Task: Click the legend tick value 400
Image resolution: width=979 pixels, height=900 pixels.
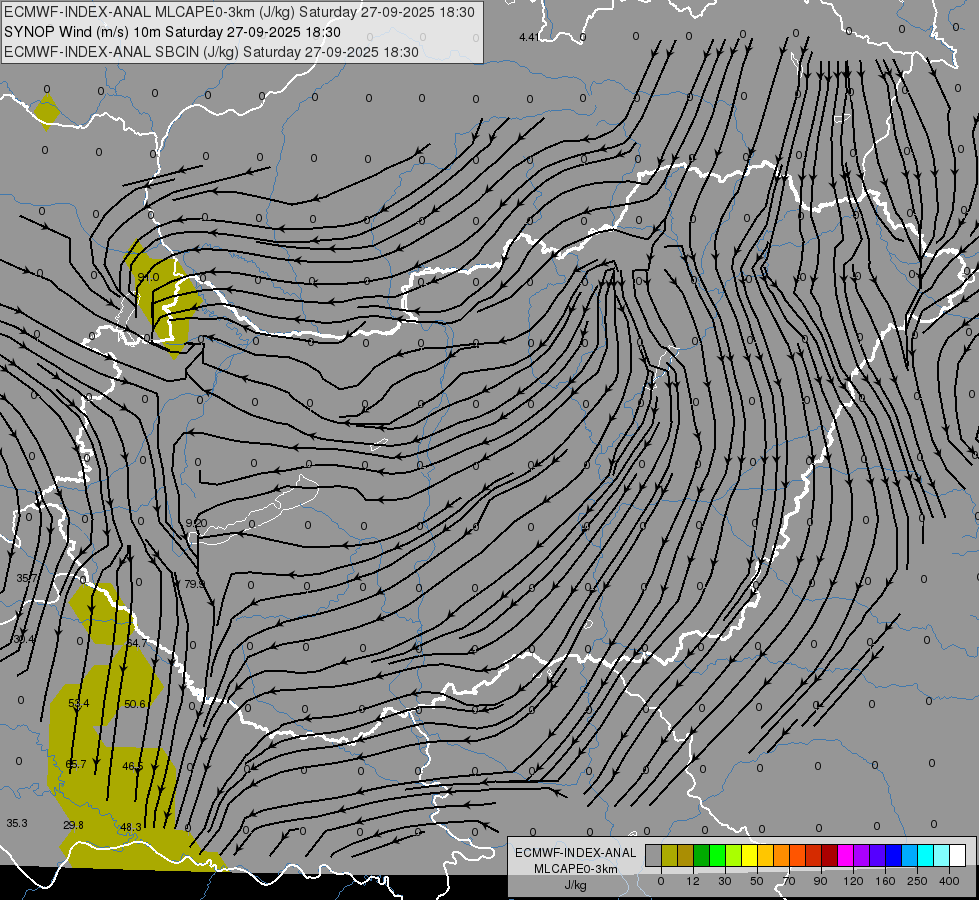Action: 949,881
